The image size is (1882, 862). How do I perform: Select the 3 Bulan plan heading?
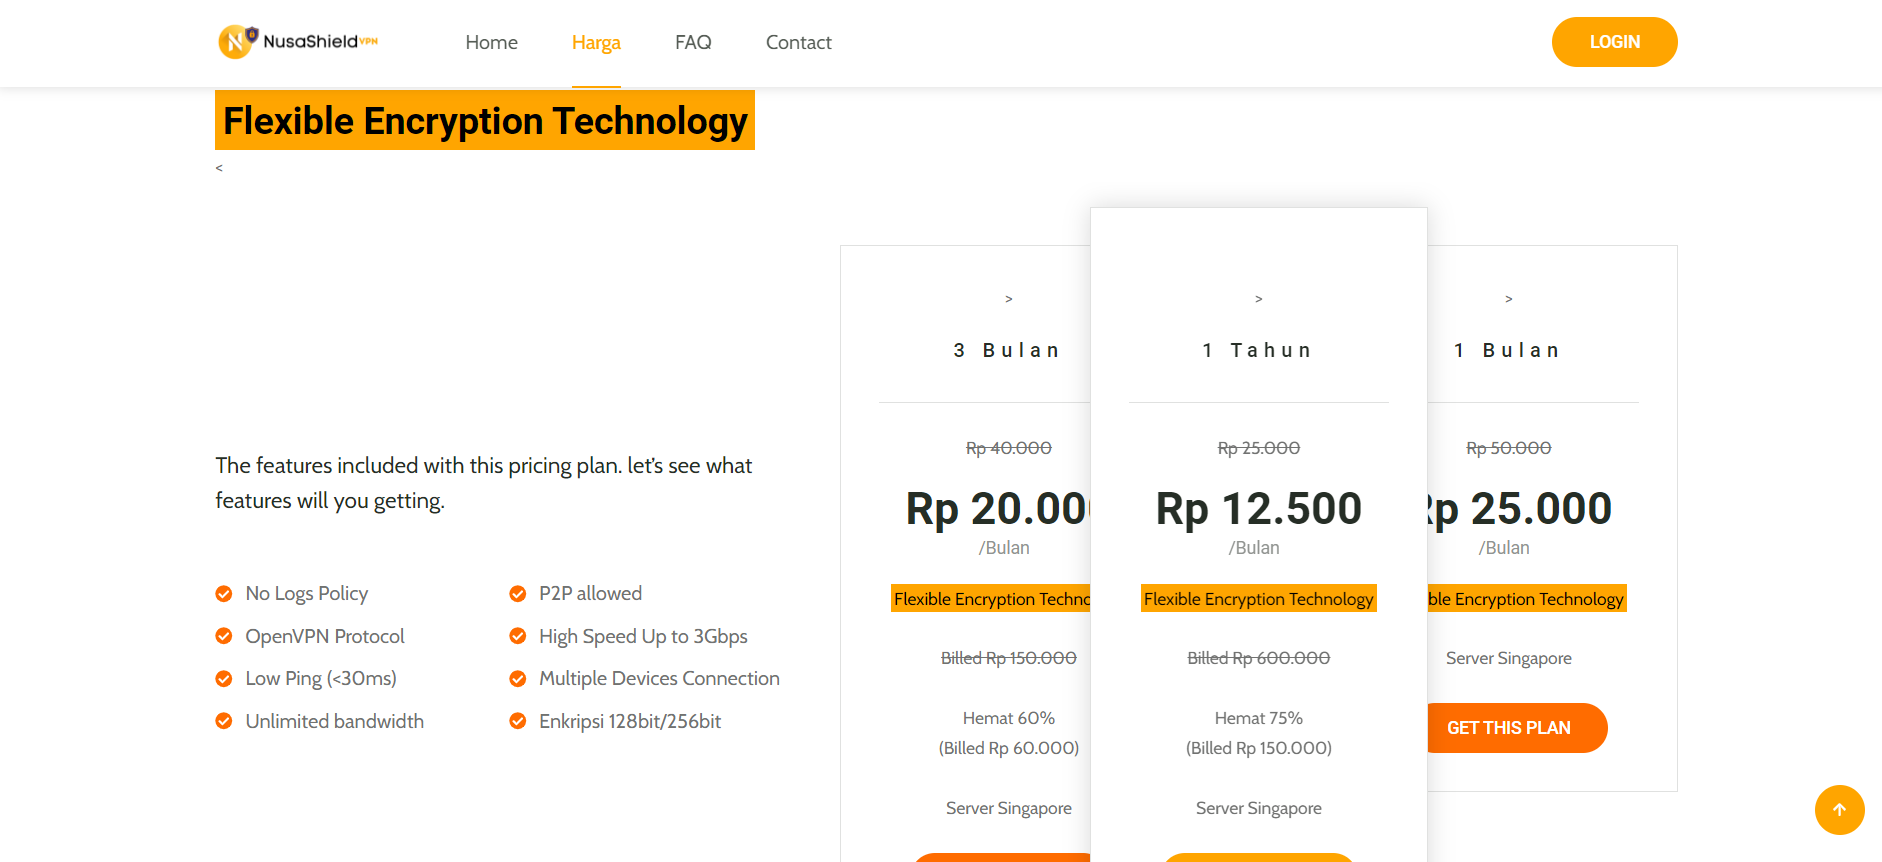click(1008, 350)
